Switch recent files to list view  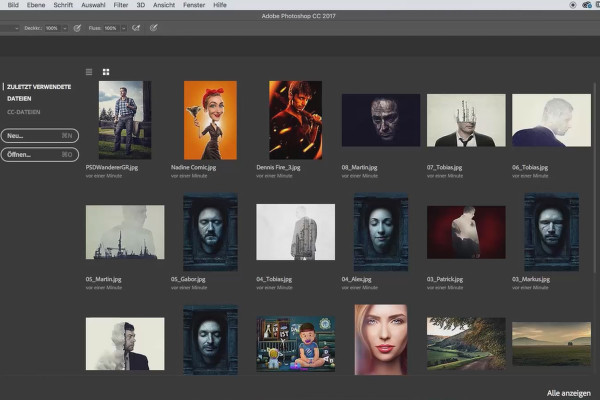click(x=89, y=72)
